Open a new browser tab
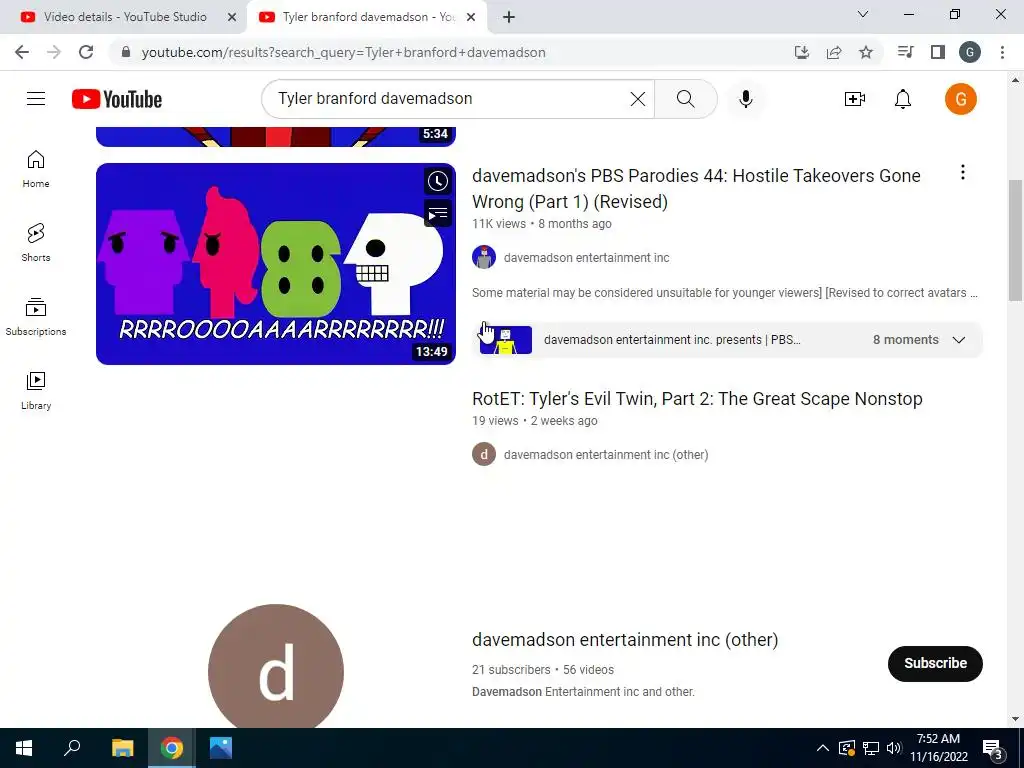The width and height of the screenshot is (1024, 768). click(509, 17)
